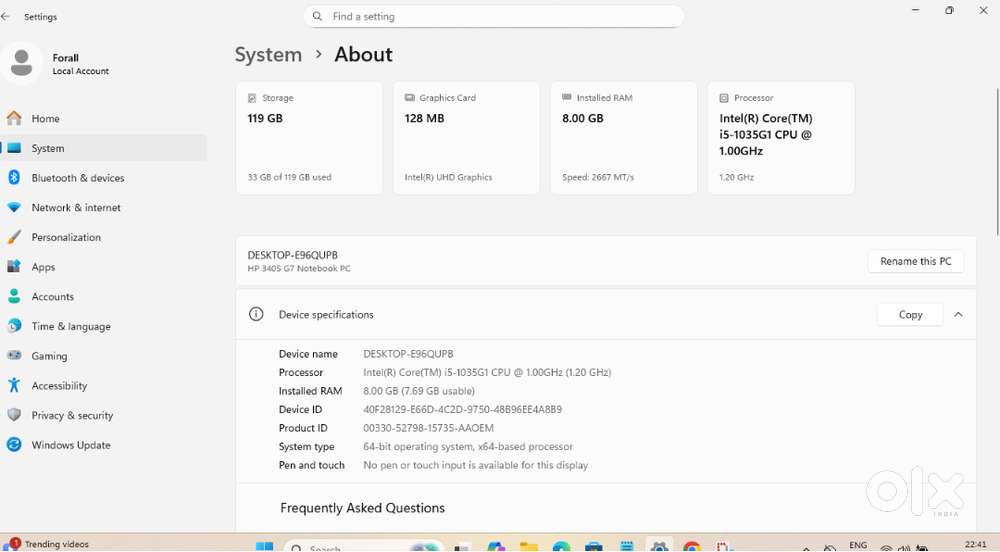Click the back arrow in Settings

click(x=7, y=17)
